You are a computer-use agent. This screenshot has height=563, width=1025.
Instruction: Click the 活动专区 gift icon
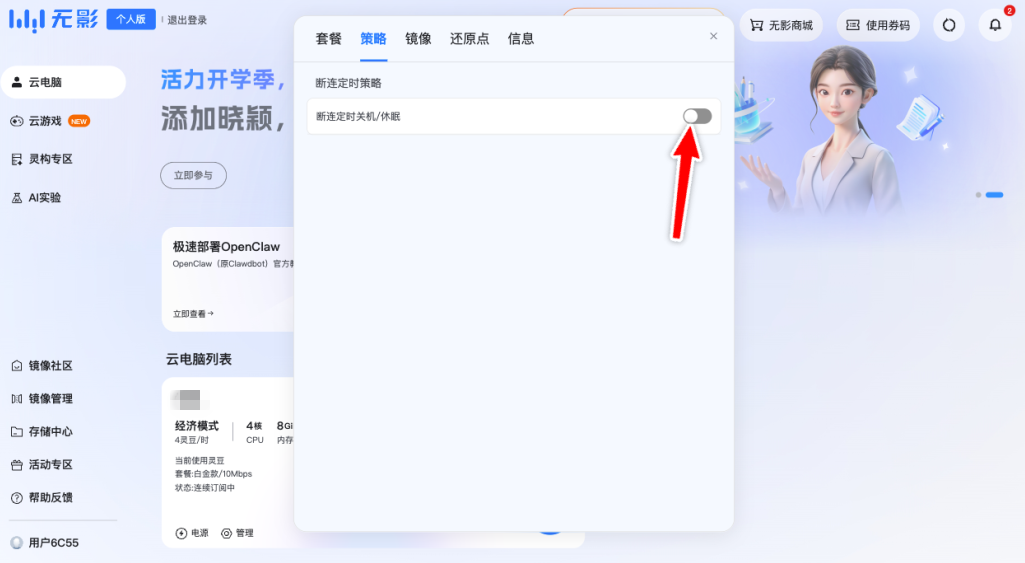pos(17,465)
